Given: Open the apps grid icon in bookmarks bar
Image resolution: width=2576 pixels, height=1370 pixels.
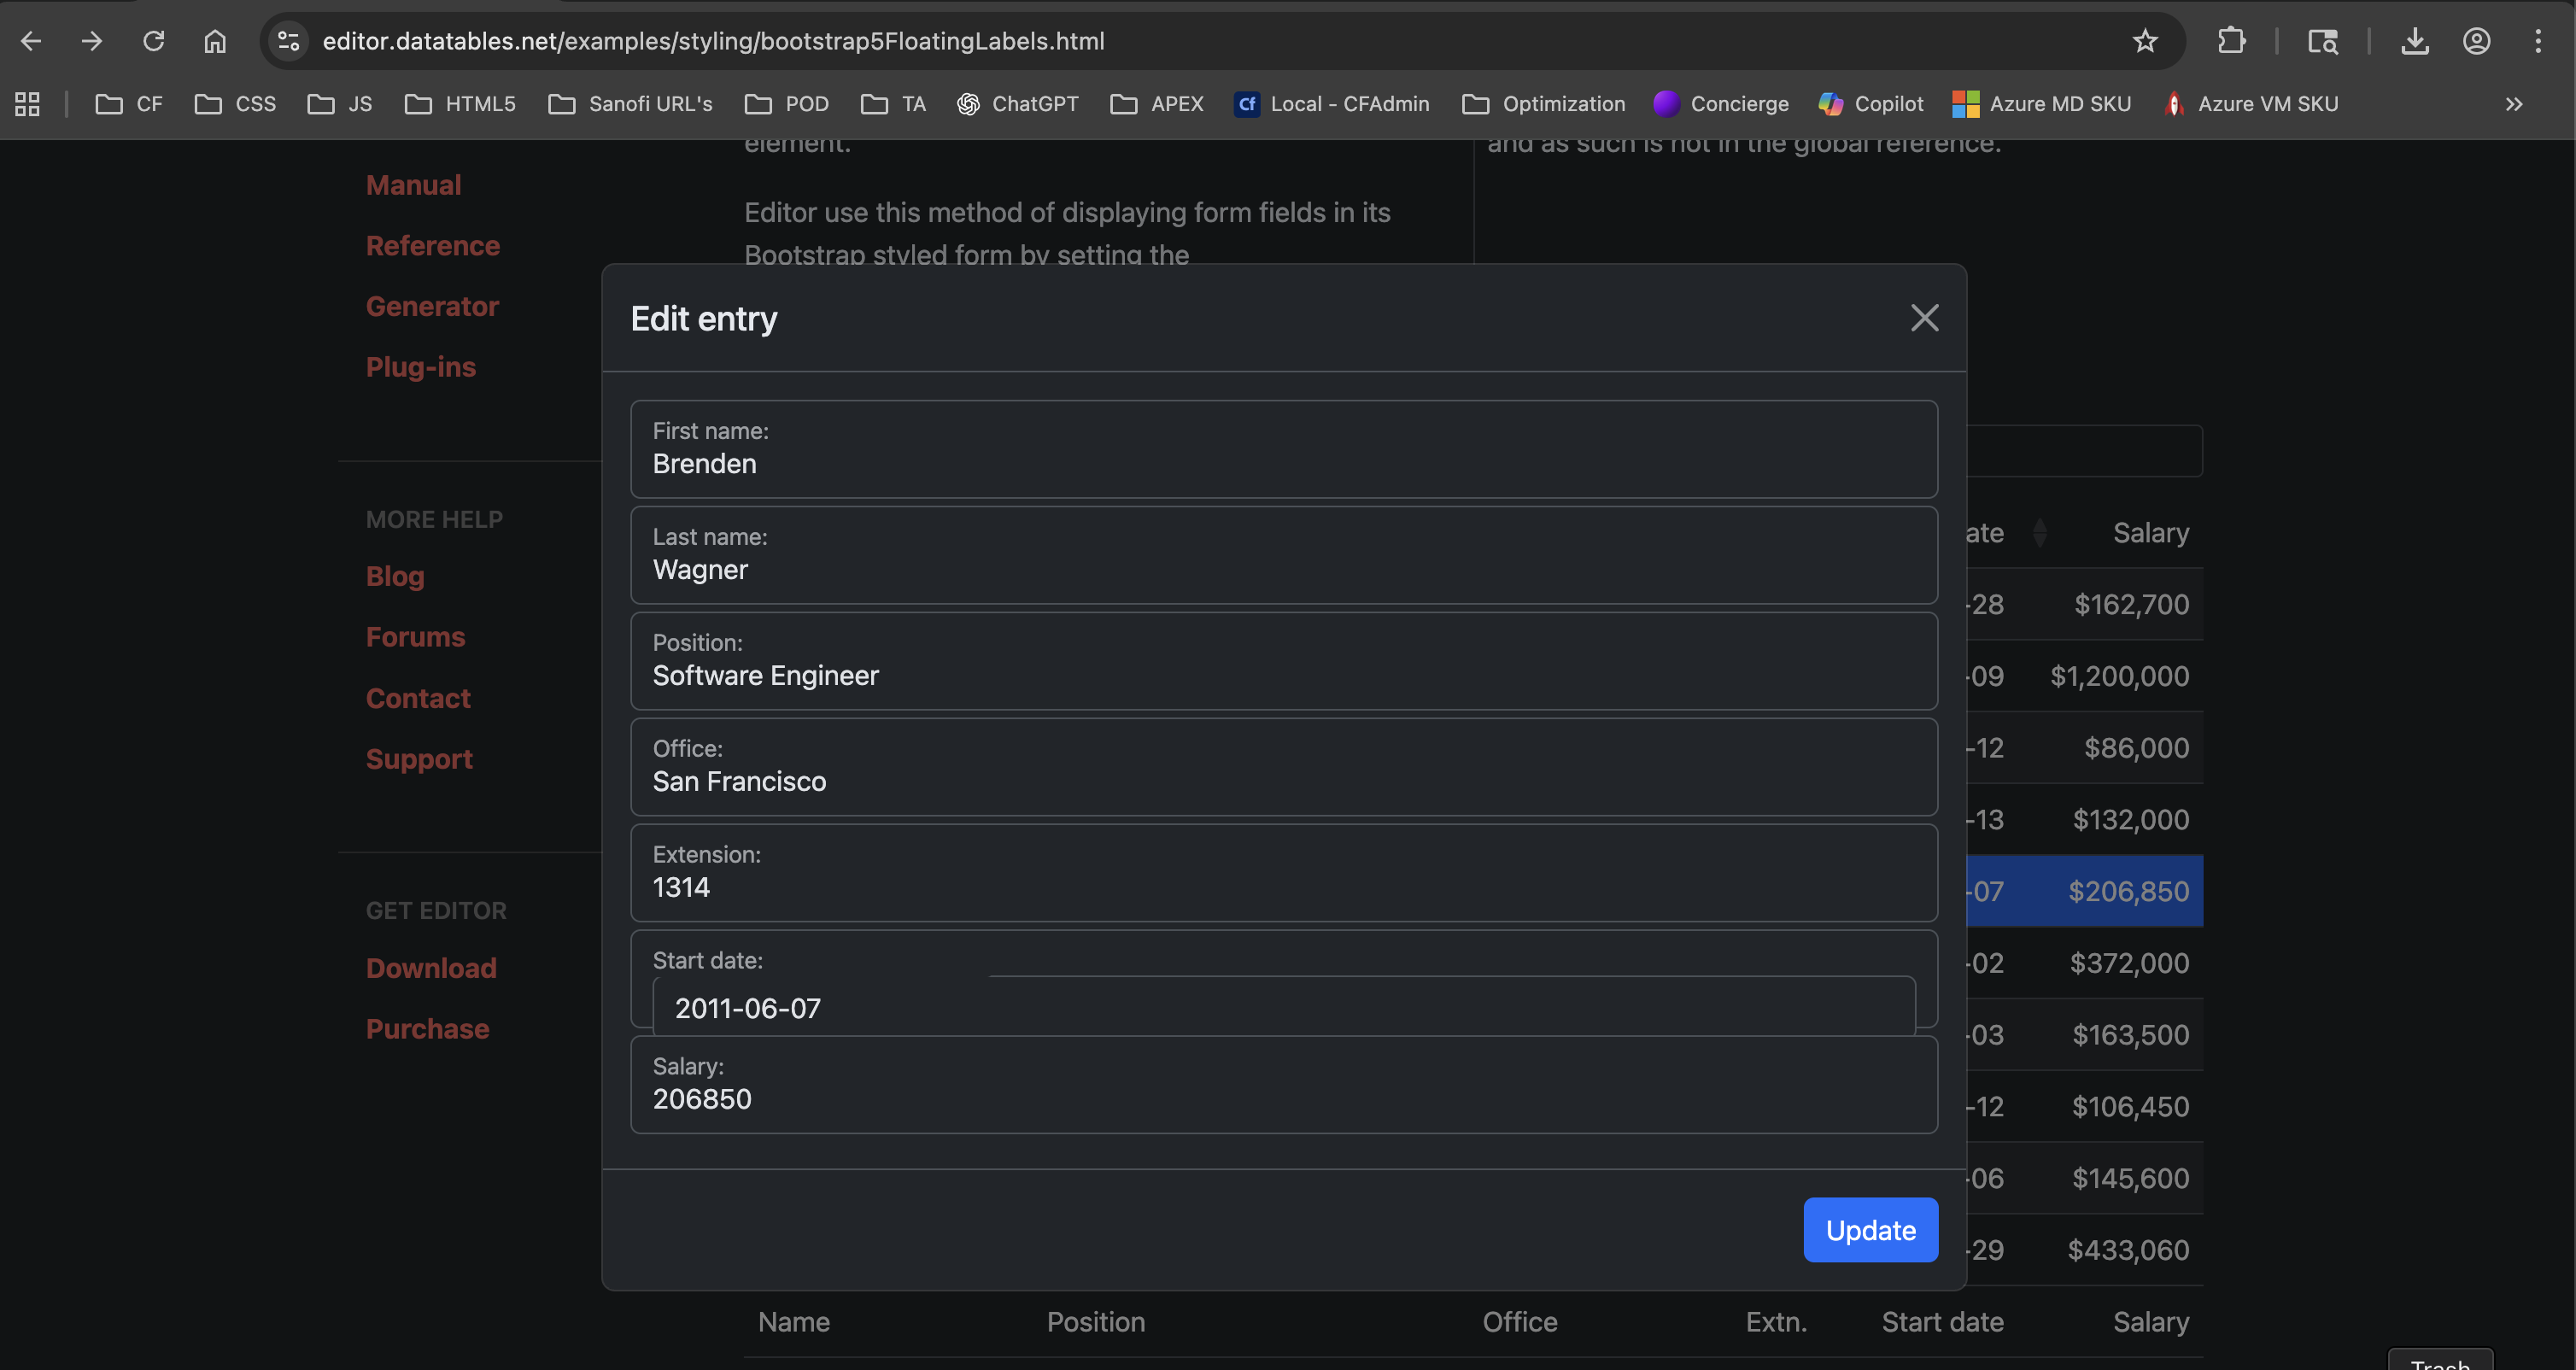Looking at the screenshot, I should tap(28, 104).
